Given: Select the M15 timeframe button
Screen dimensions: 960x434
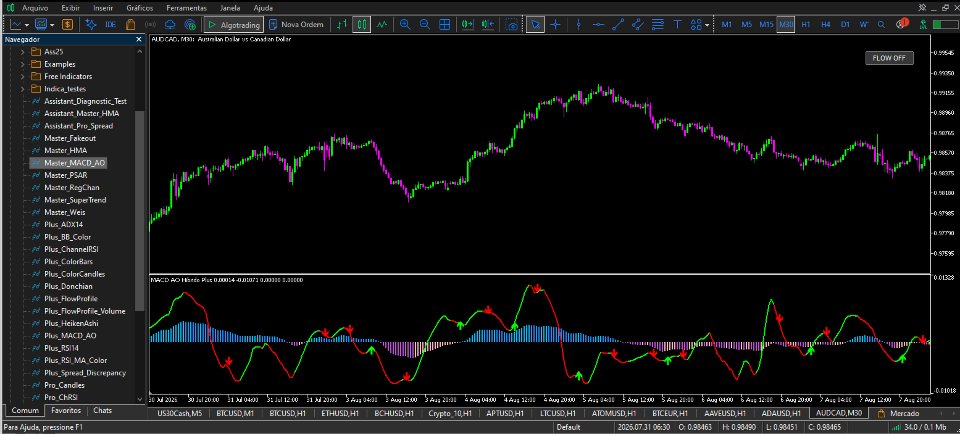Looking at the screenshot, I should [766, 24].
